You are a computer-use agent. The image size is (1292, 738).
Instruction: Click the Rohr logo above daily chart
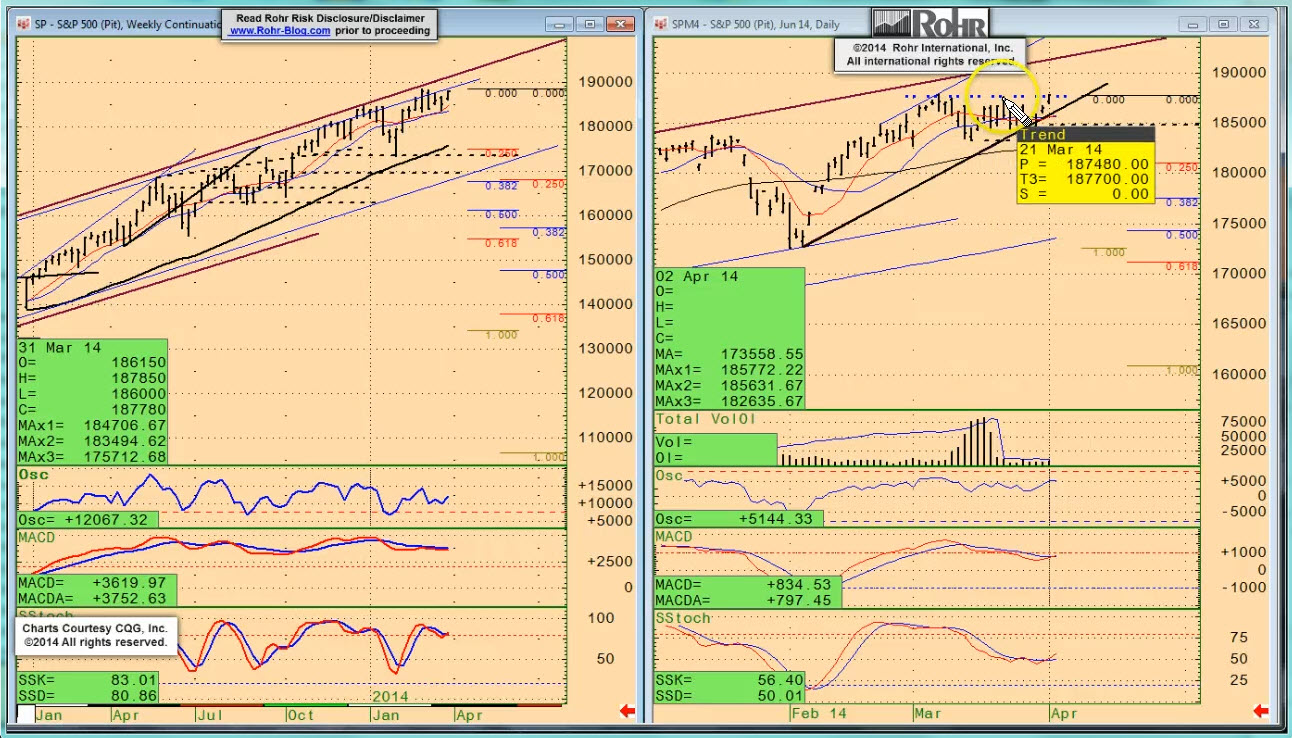(x=930, y=24)
